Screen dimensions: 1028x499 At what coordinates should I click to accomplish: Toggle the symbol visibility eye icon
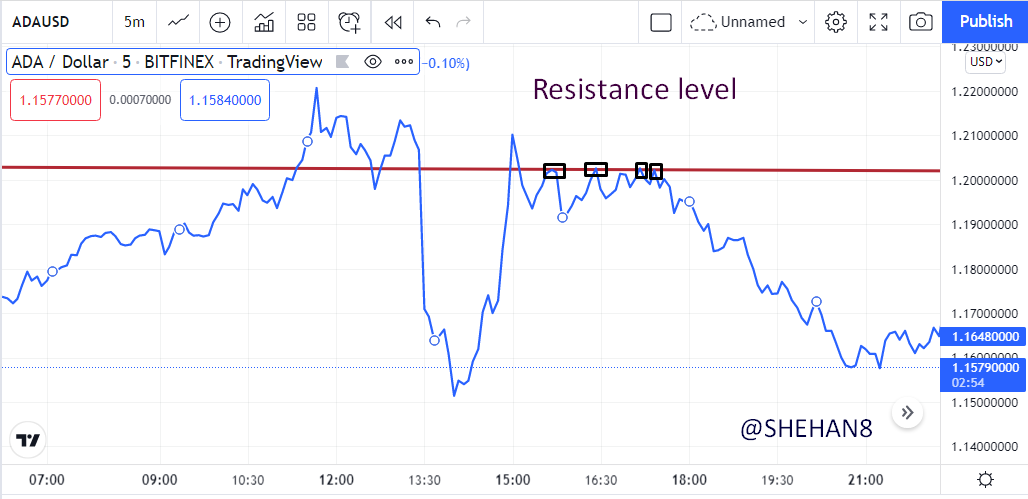373,62
